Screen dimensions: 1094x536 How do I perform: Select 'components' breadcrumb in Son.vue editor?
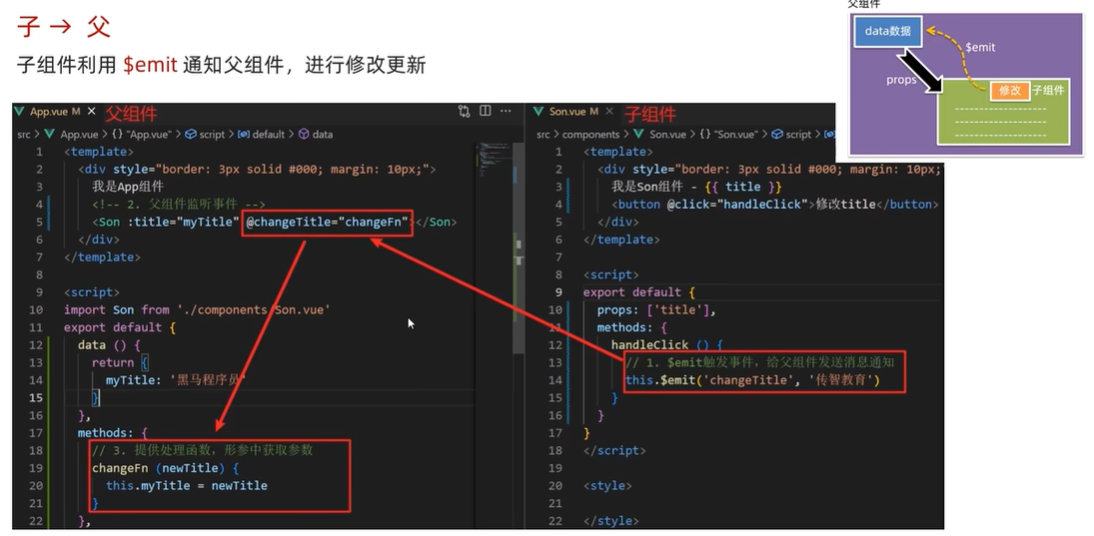591,134
